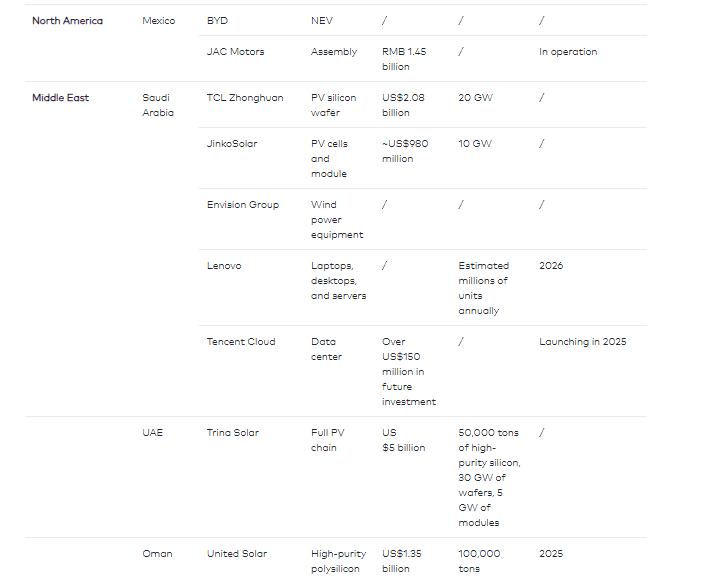The width and height of the screenshot is (711, 577).
Task: Select the JinkoSolar company cell
Action: 232,144
